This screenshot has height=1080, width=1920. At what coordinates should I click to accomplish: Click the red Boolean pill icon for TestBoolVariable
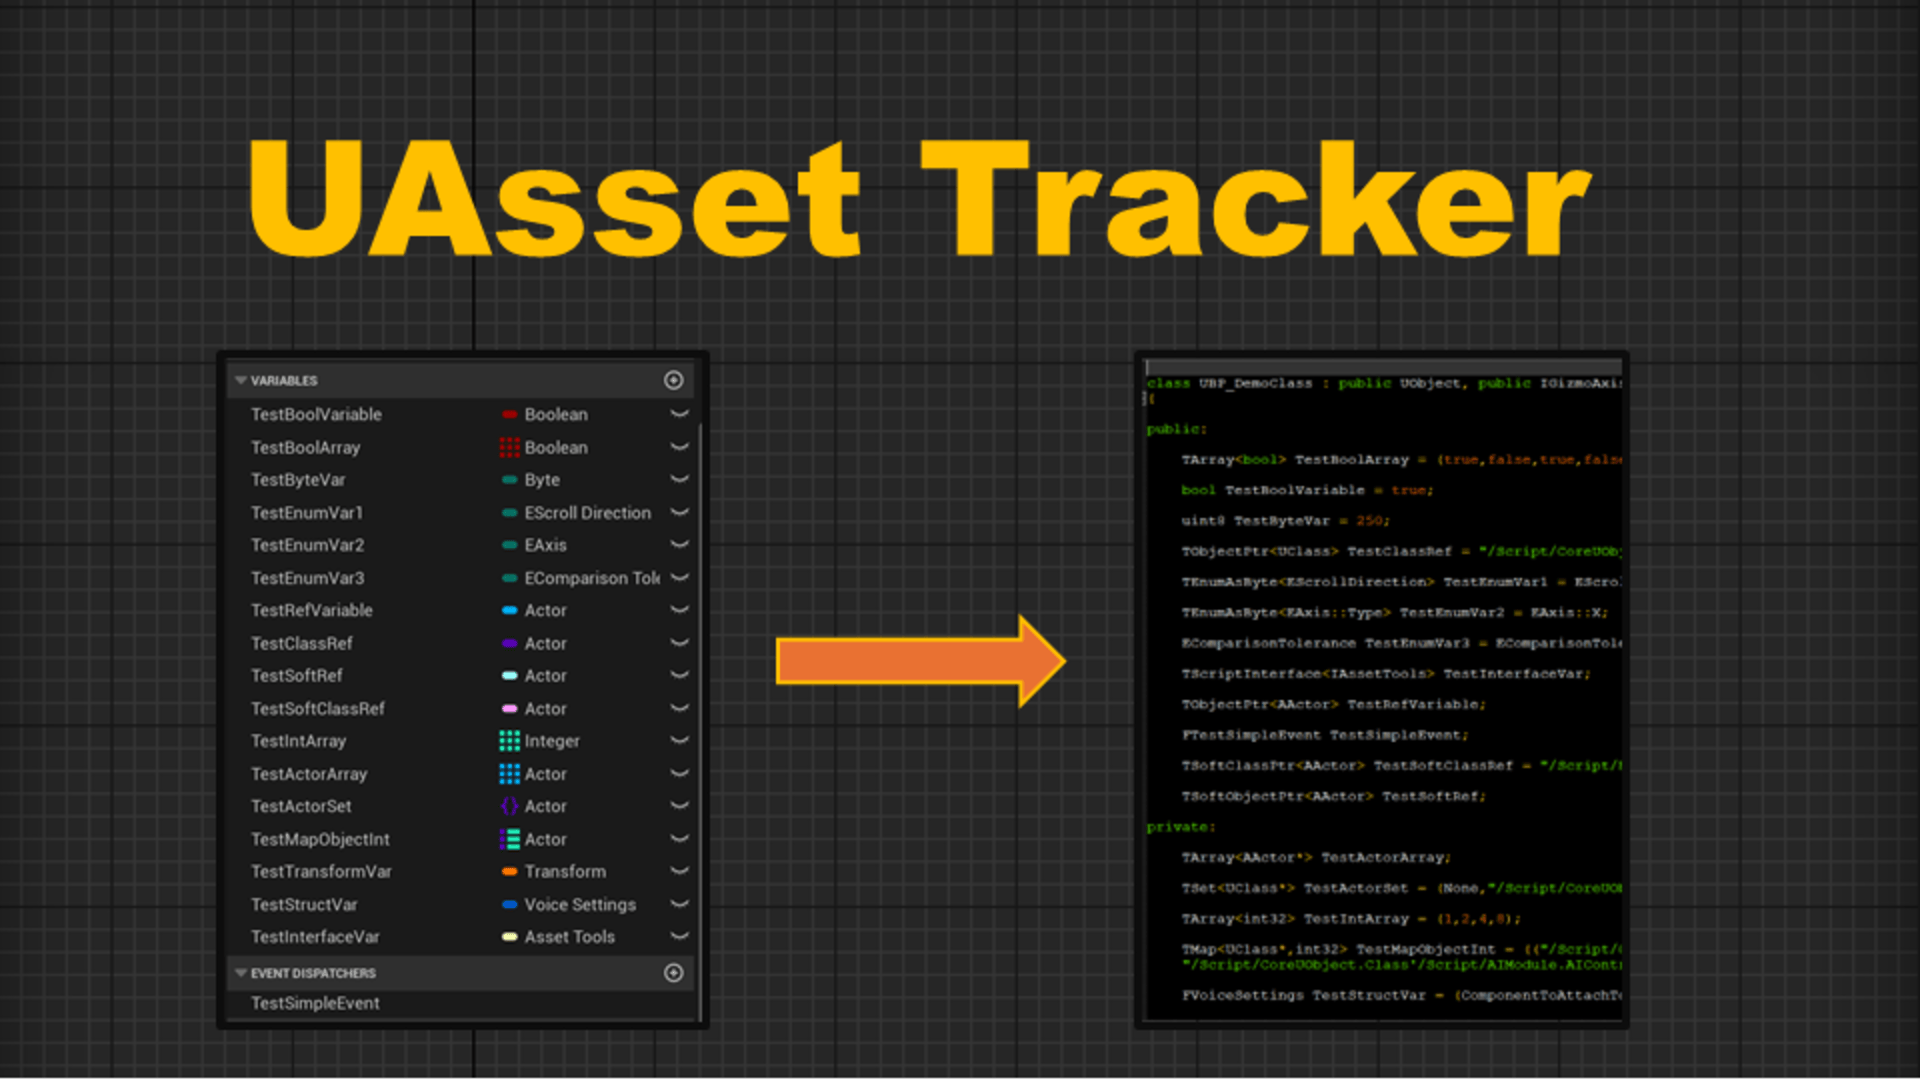509,414
